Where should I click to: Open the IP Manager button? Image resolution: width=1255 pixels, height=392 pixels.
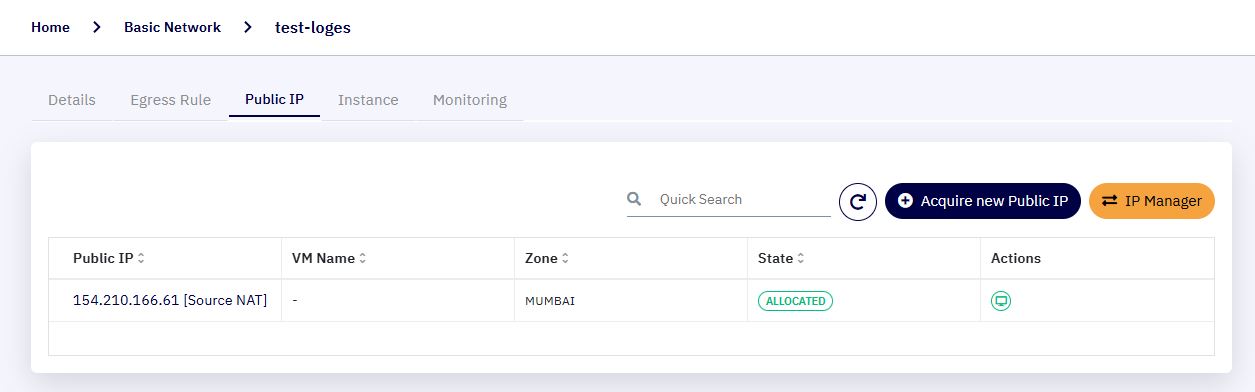[x=1152, y=201]
